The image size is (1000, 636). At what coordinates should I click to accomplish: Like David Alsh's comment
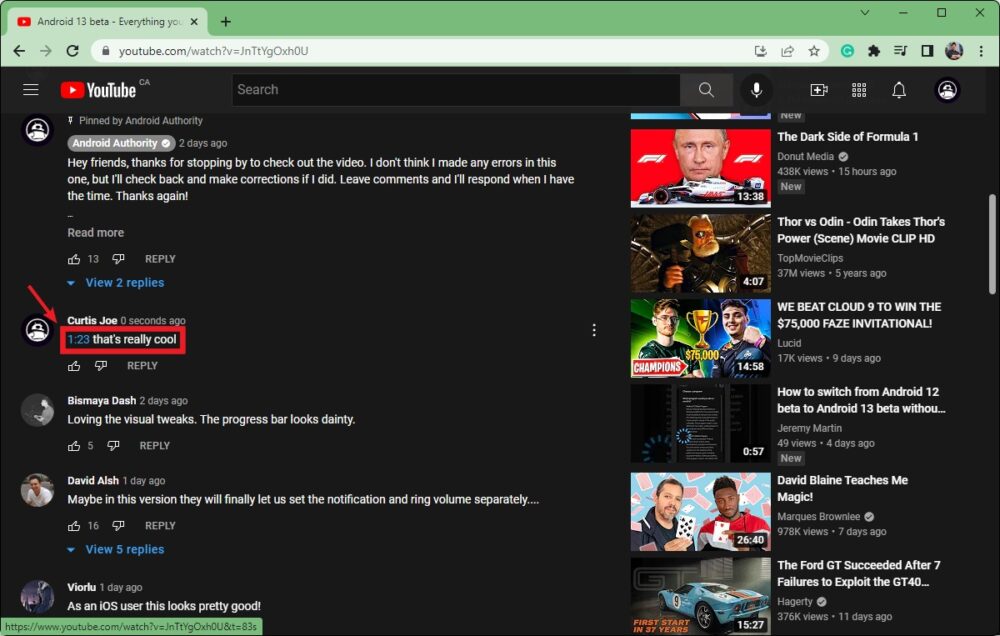coord(74,526)
